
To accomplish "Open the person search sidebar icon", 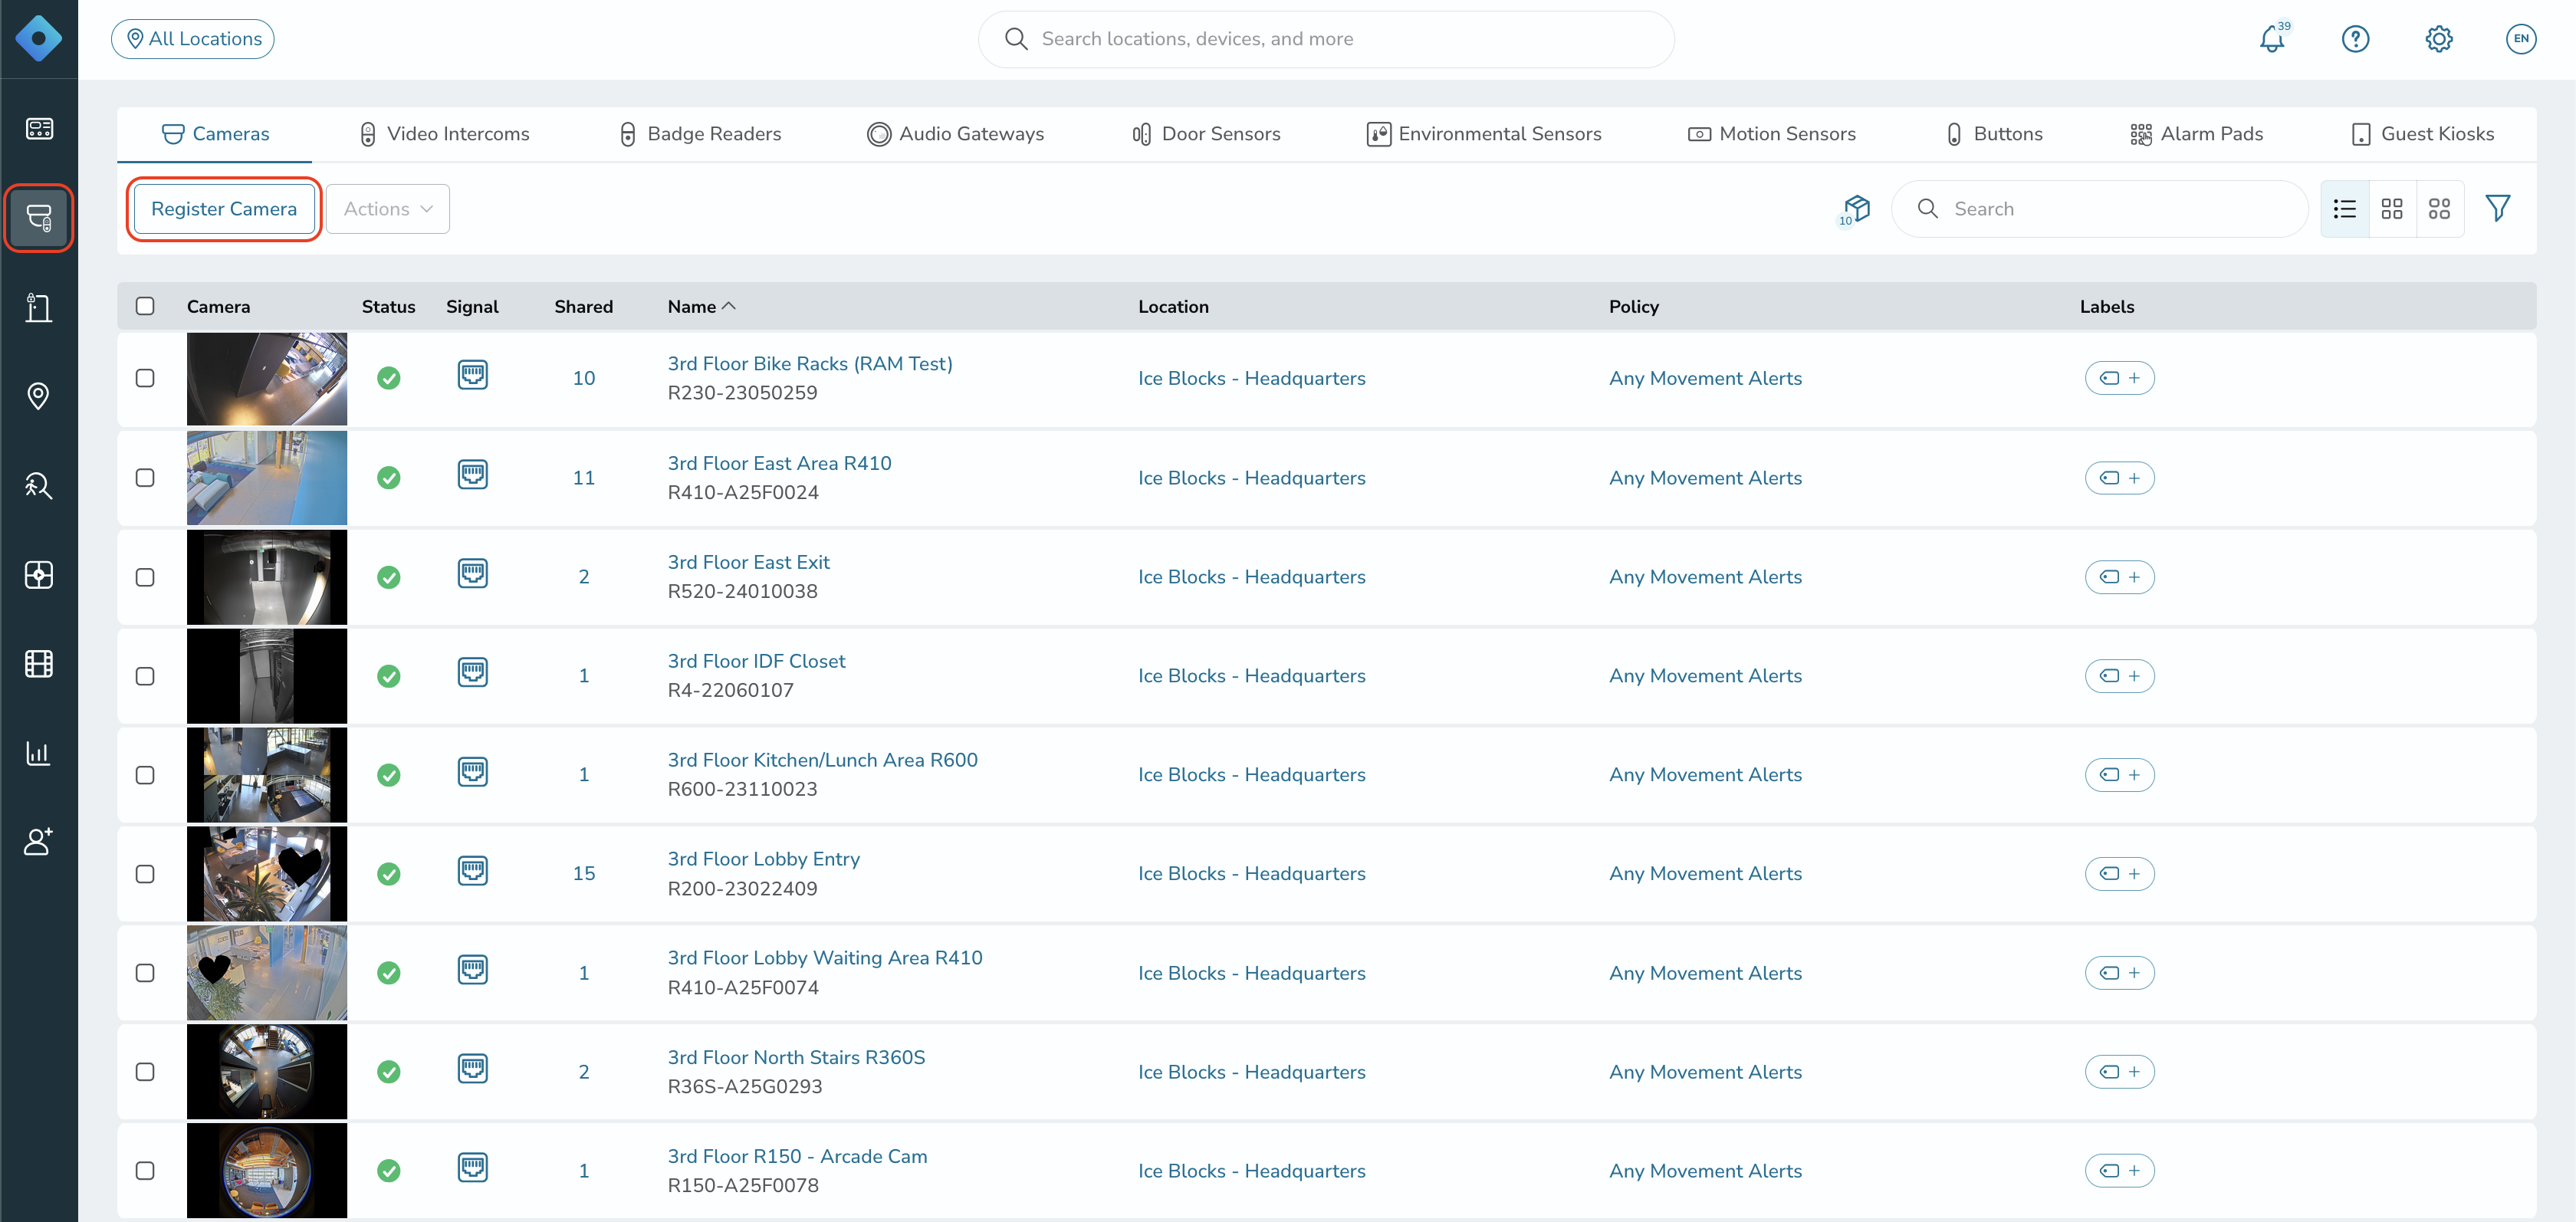I will [38, 485].
